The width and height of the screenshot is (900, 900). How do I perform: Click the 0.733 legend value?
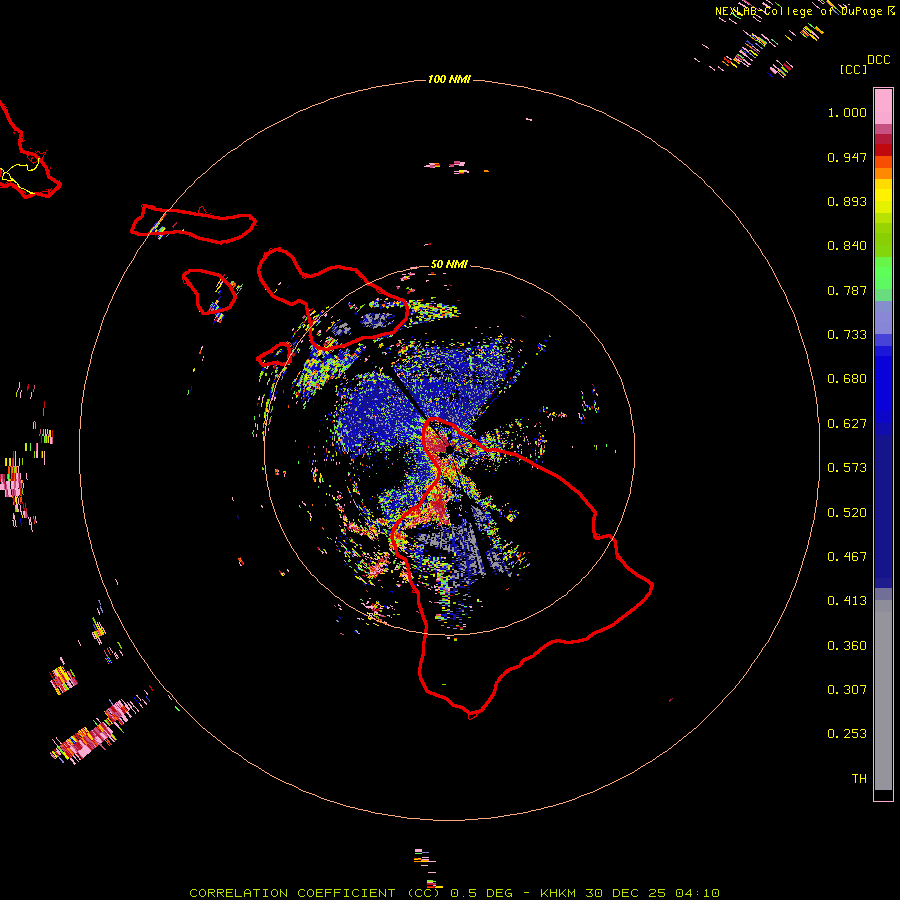click(847, 335)
